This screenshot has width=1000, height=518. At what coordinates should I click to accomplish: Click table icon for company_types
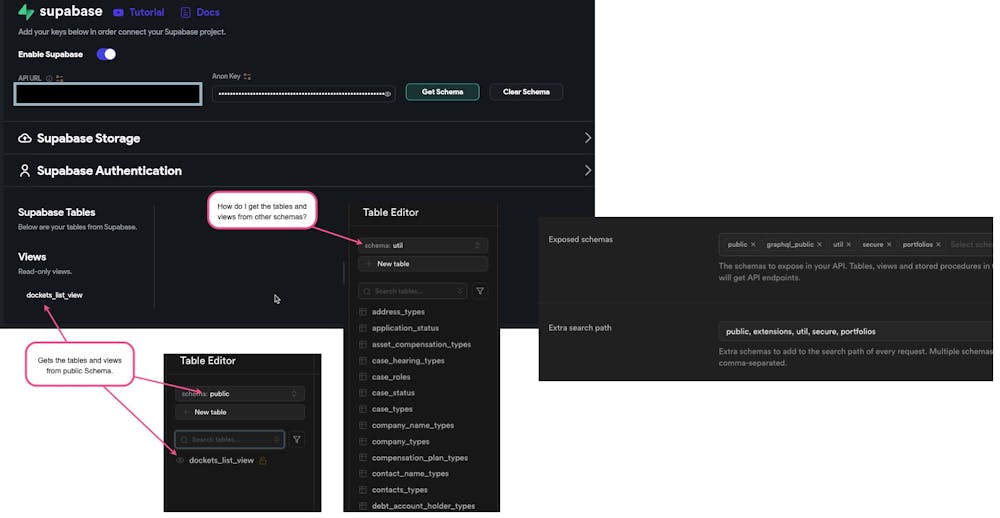363,441
